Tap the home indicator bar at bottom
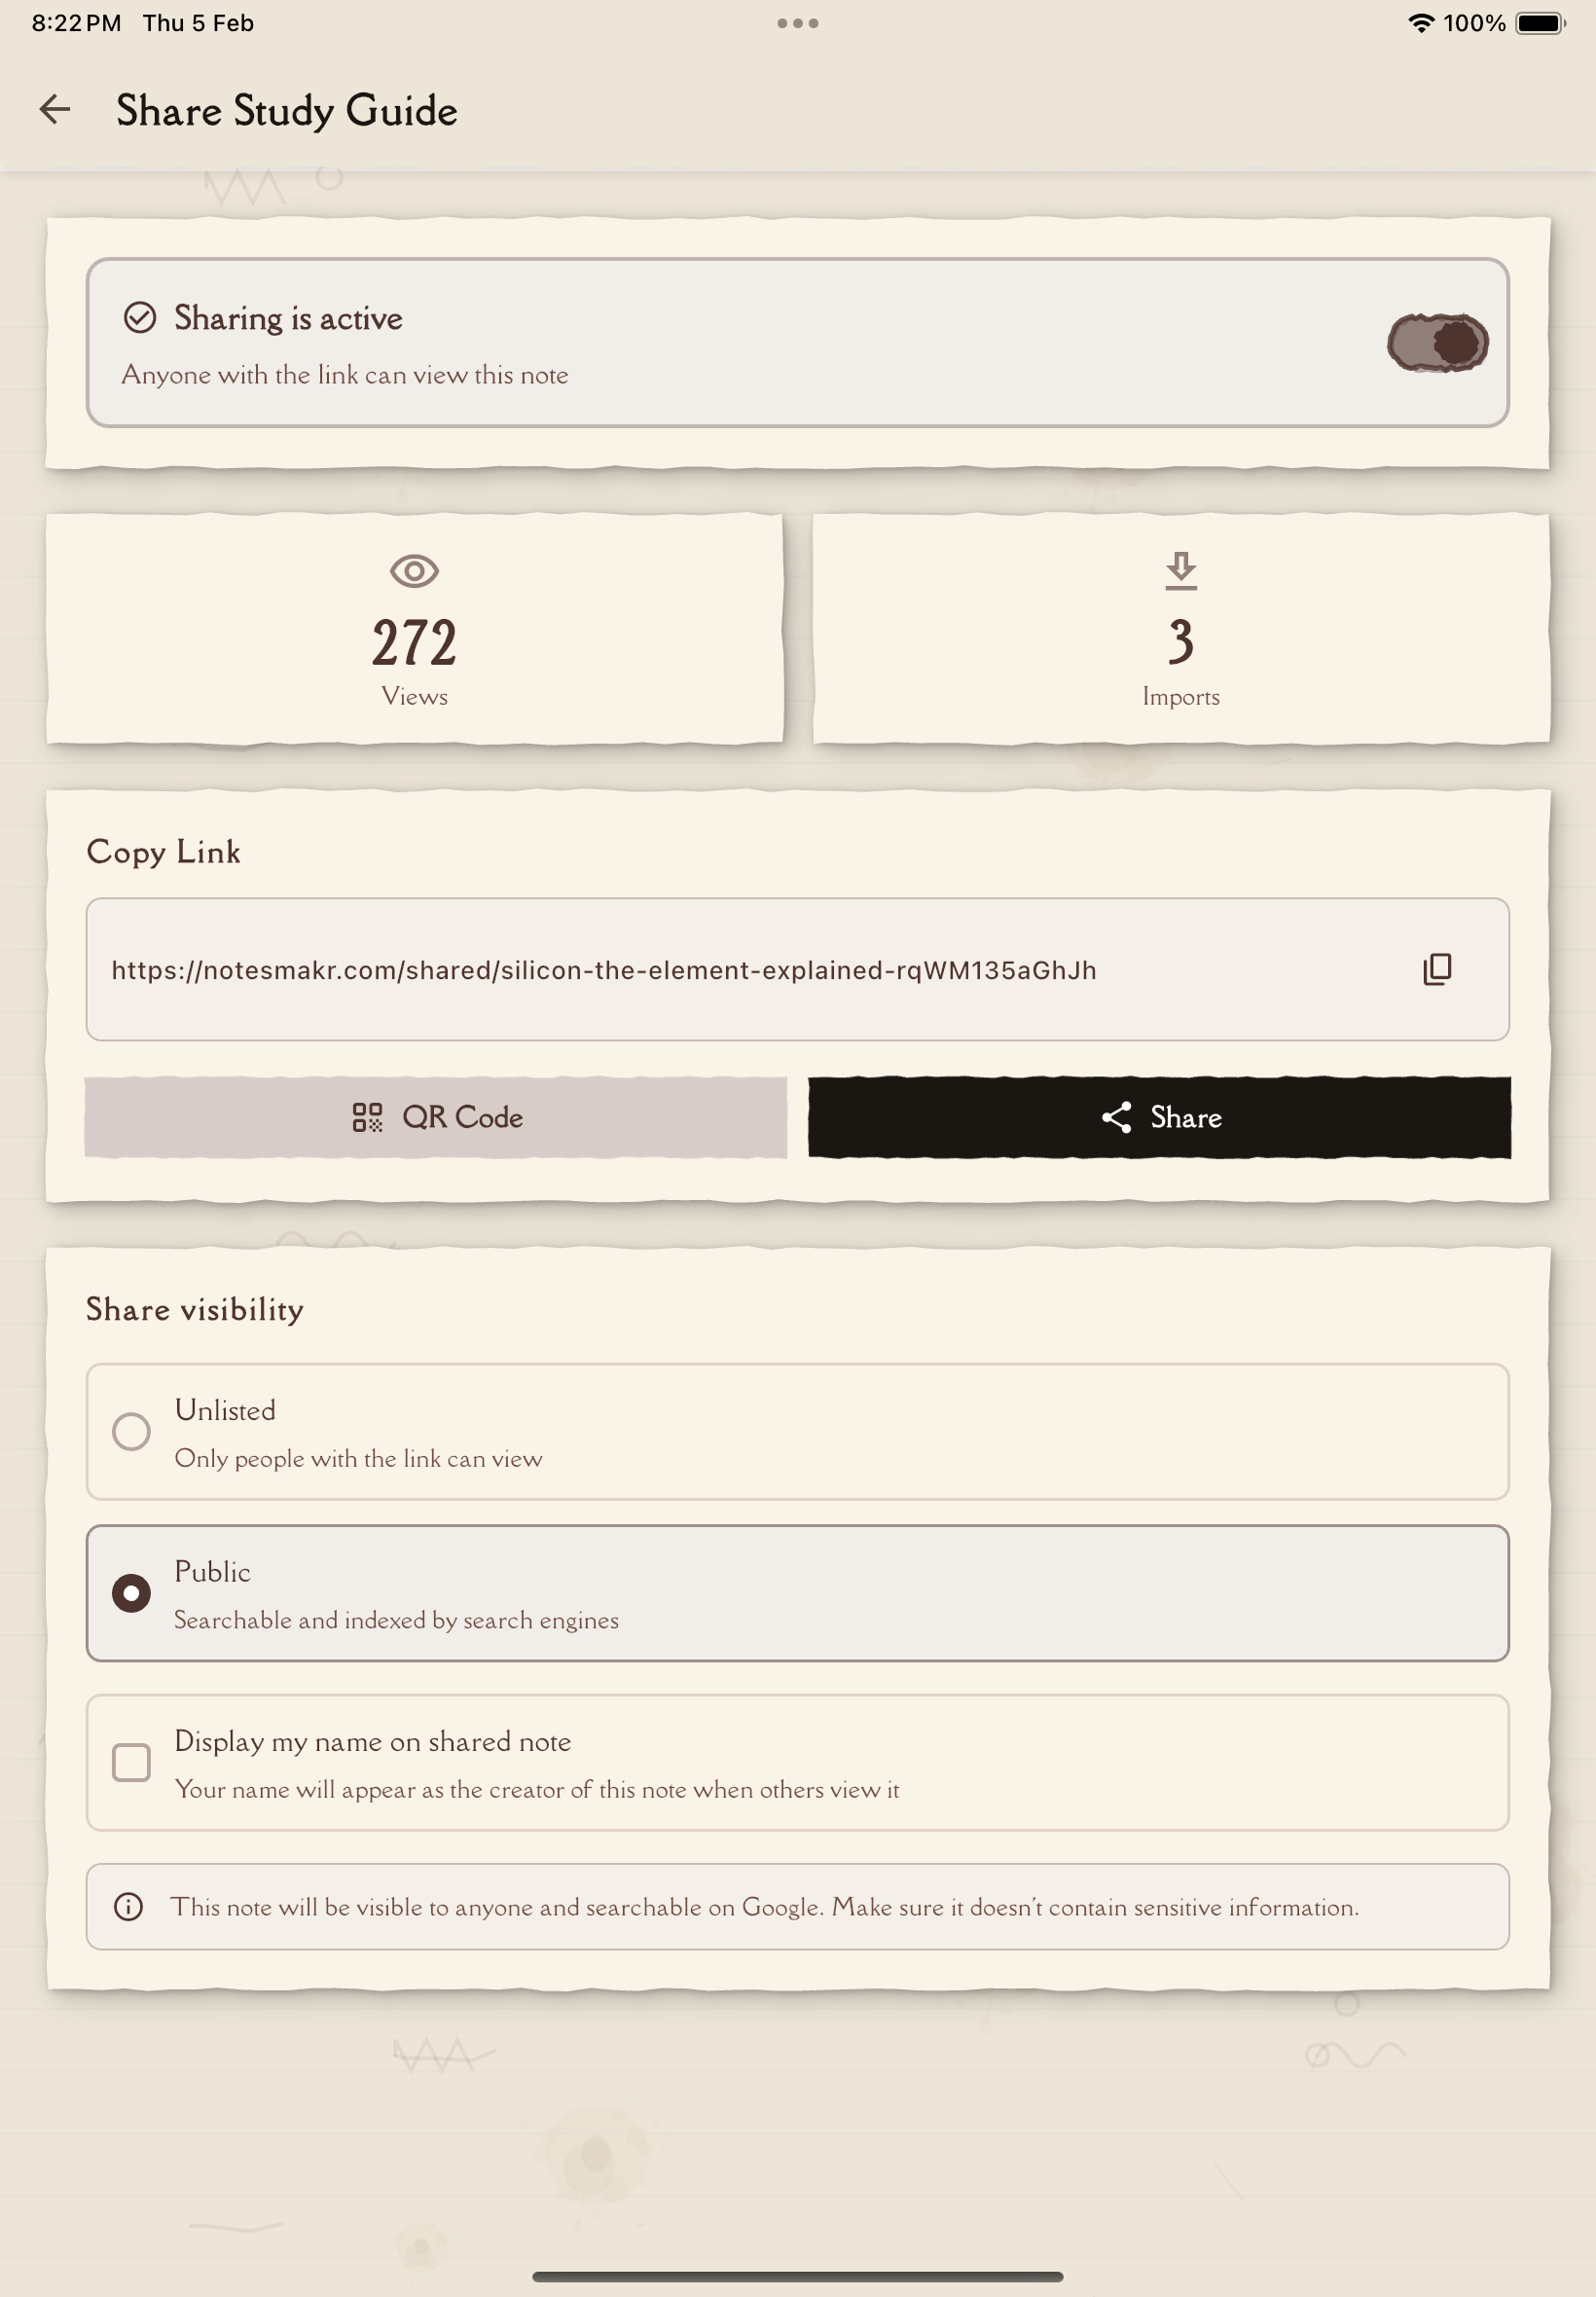 (x=797, y=2276)
